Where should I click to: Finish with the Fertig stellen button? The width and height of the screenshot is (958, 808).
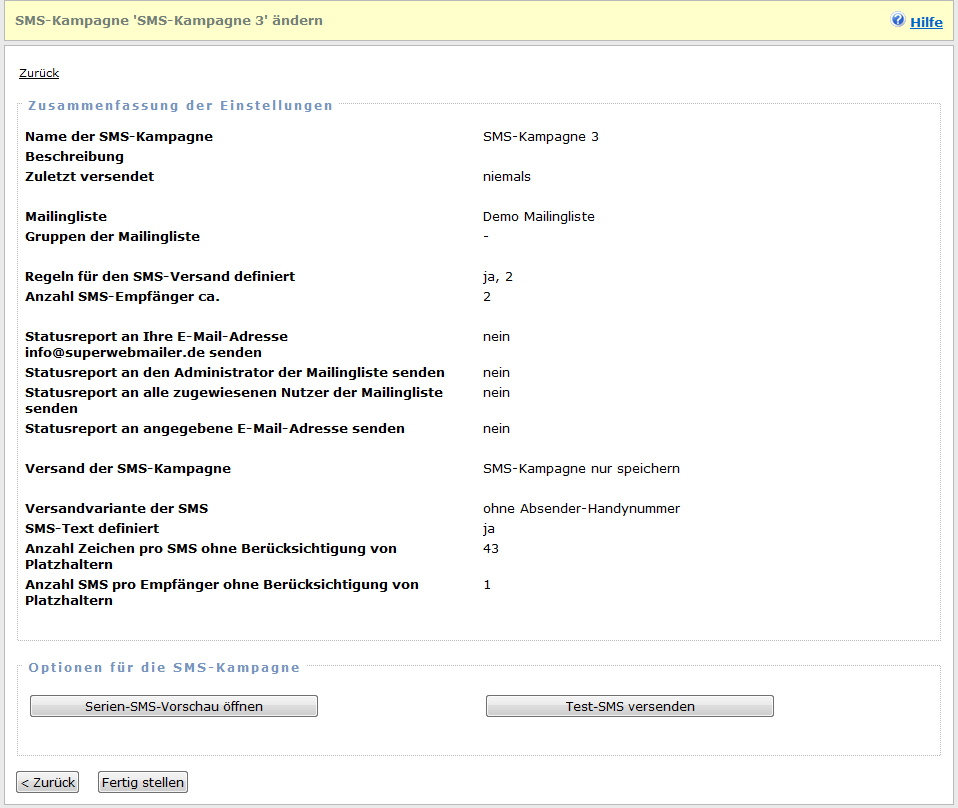[x=143, y=782]
